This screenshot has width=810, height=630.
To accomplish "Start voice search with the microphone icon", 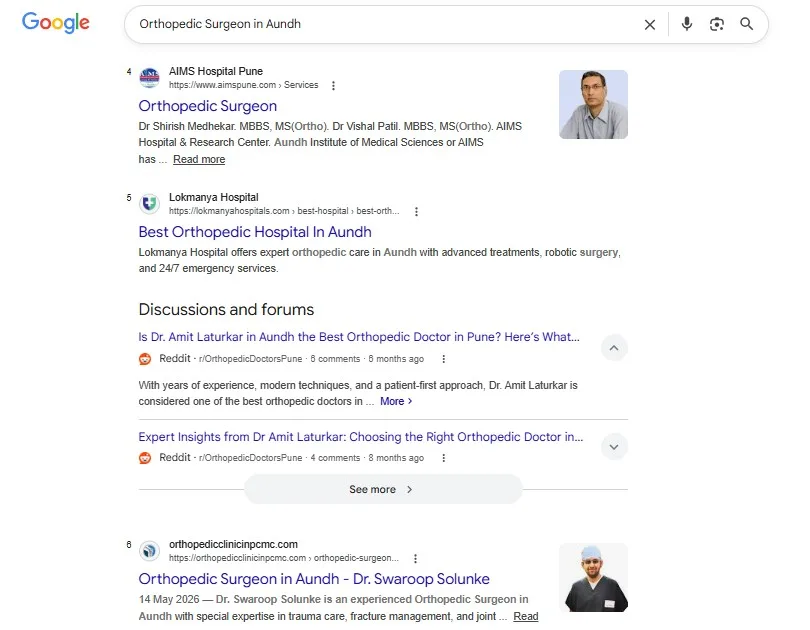I will tap(687, 24).
